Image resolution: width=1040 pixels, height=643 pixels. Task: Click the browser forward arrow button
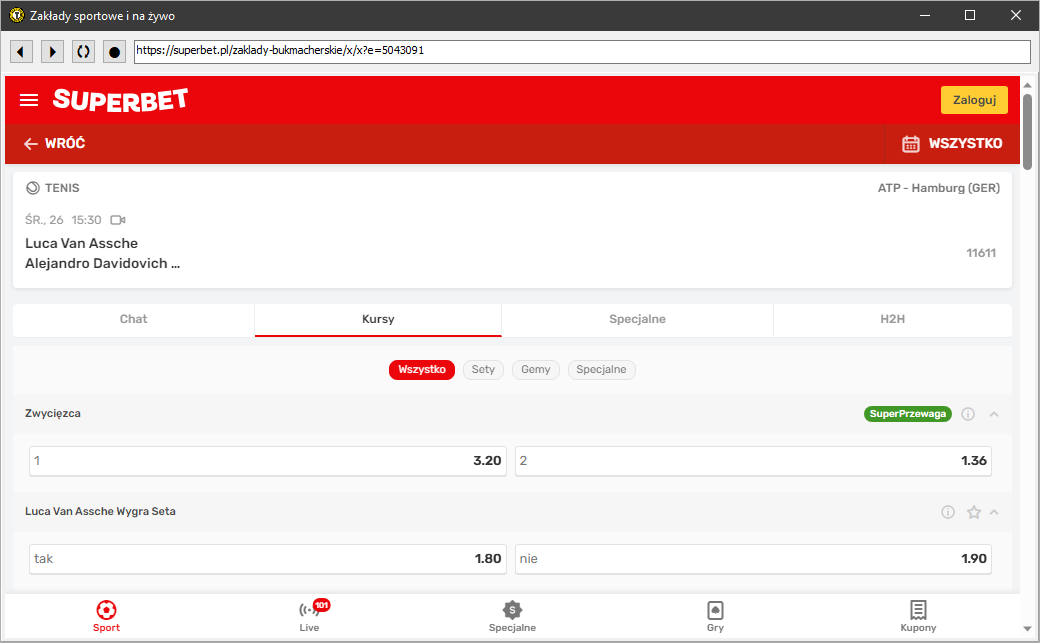(x=52, y=51)
